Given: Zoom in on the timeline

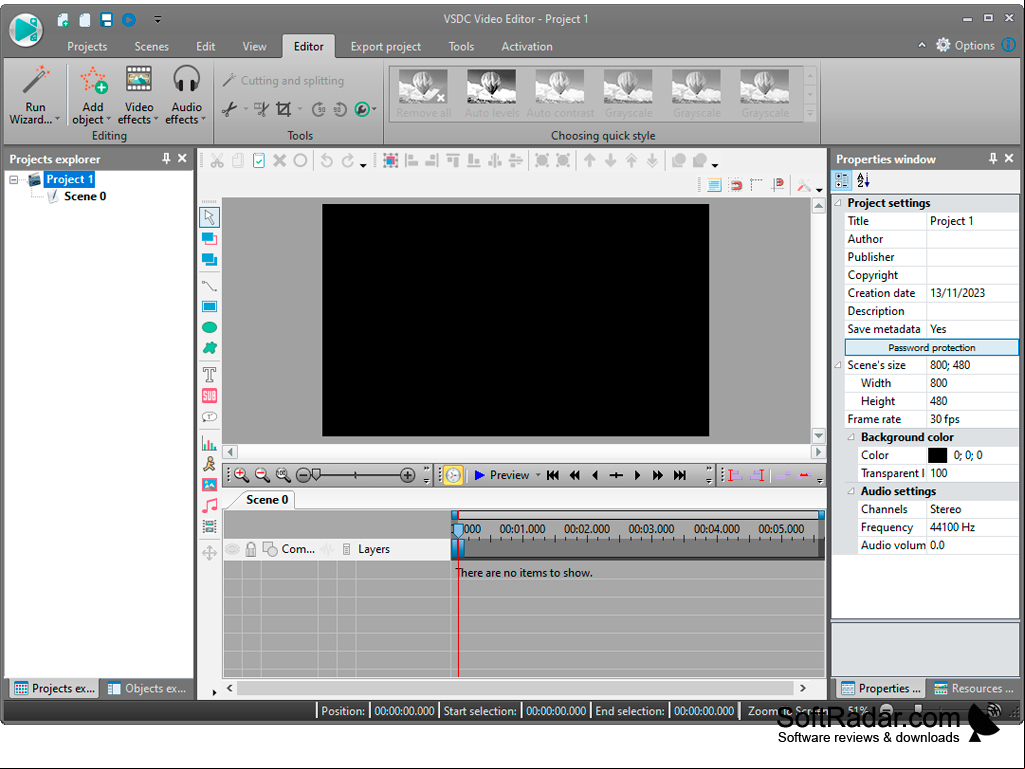Looking at the screenshot, I should tap(241, 475).
